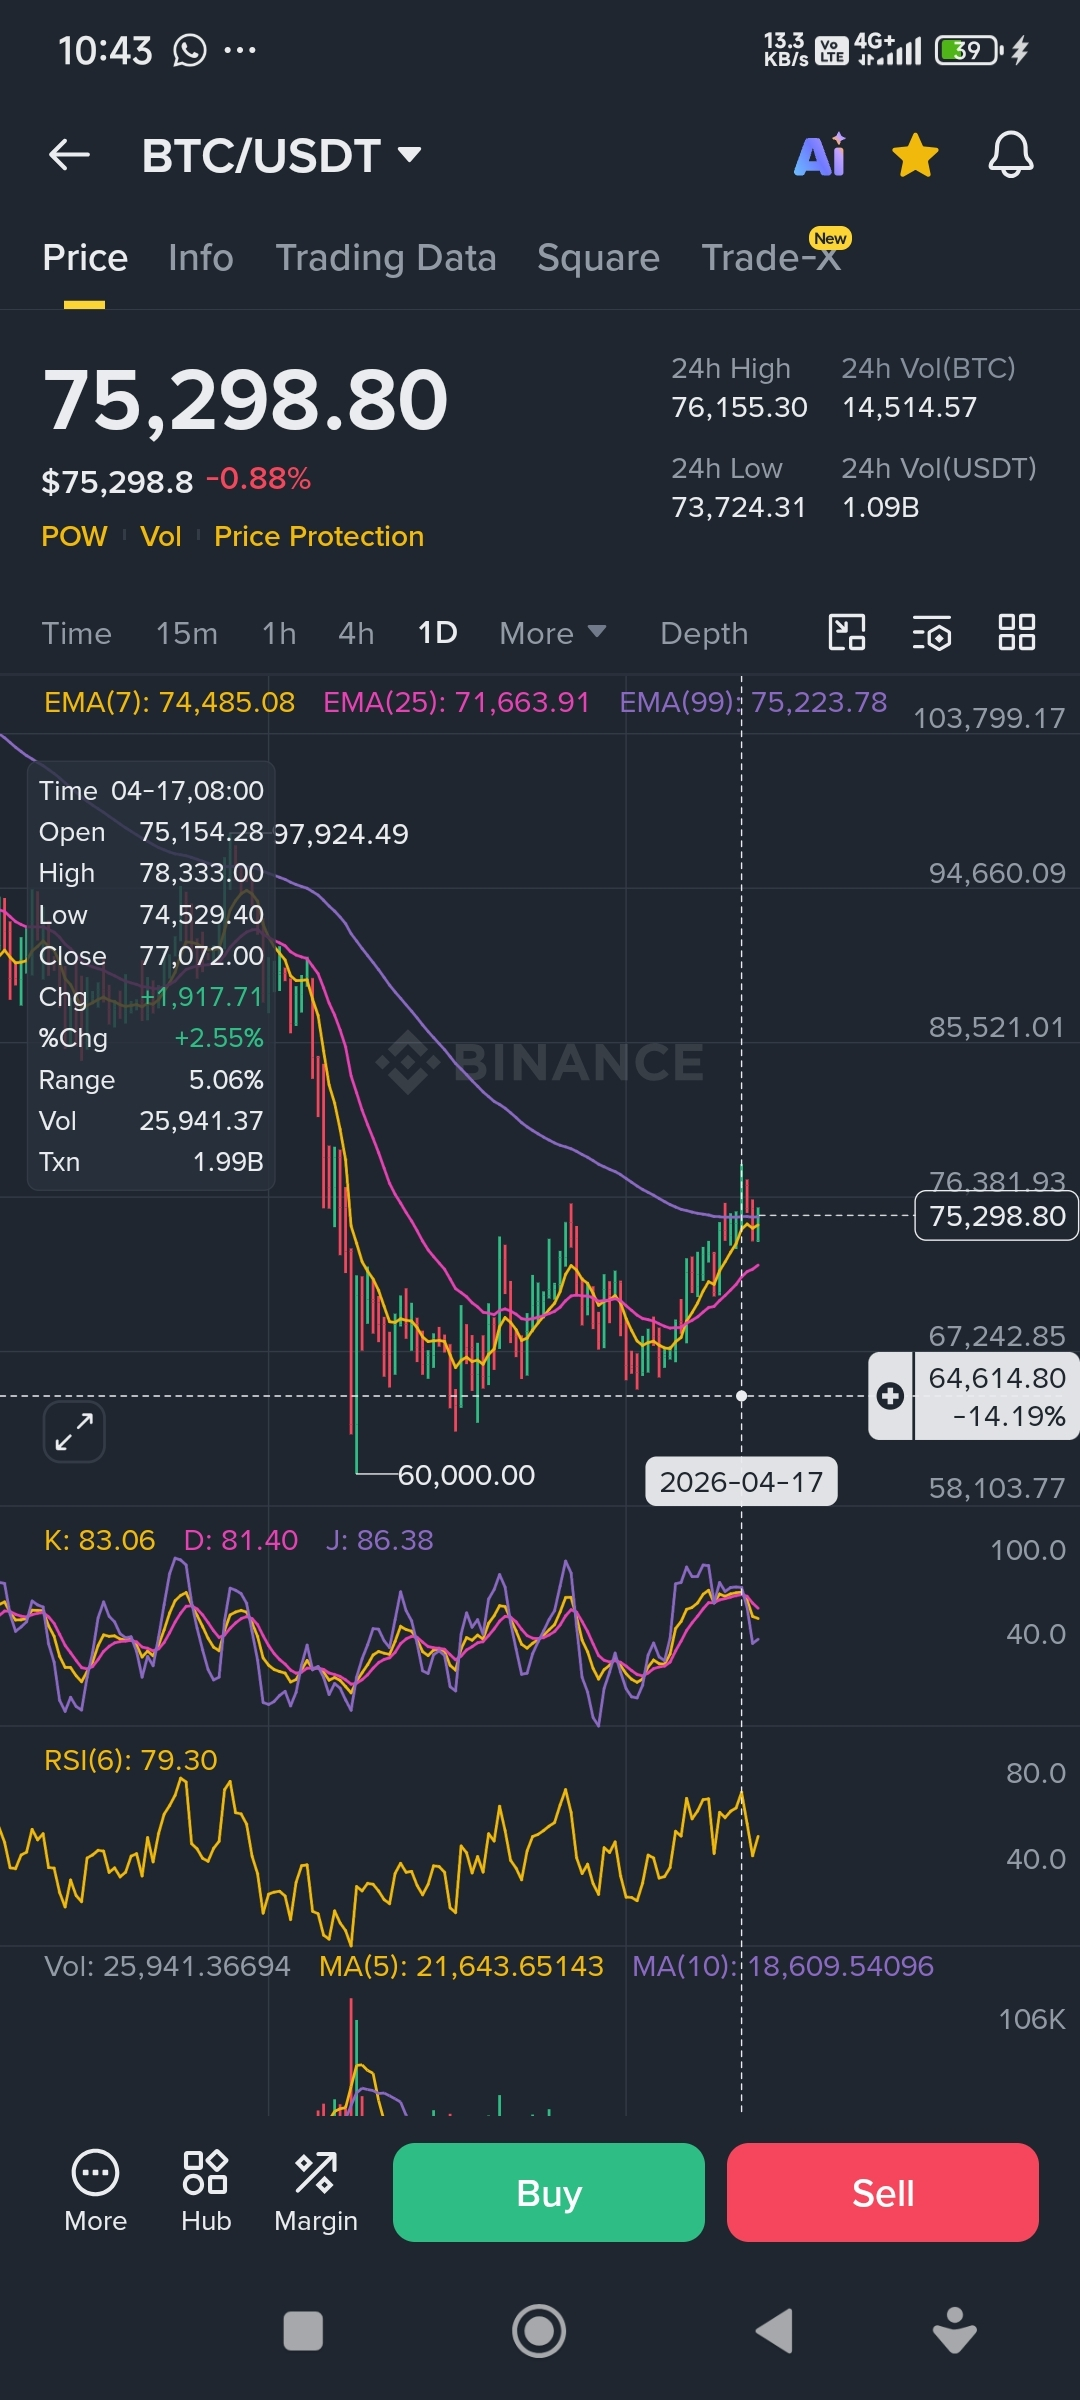Toggle the favorite star icon

tap(915, 156)
